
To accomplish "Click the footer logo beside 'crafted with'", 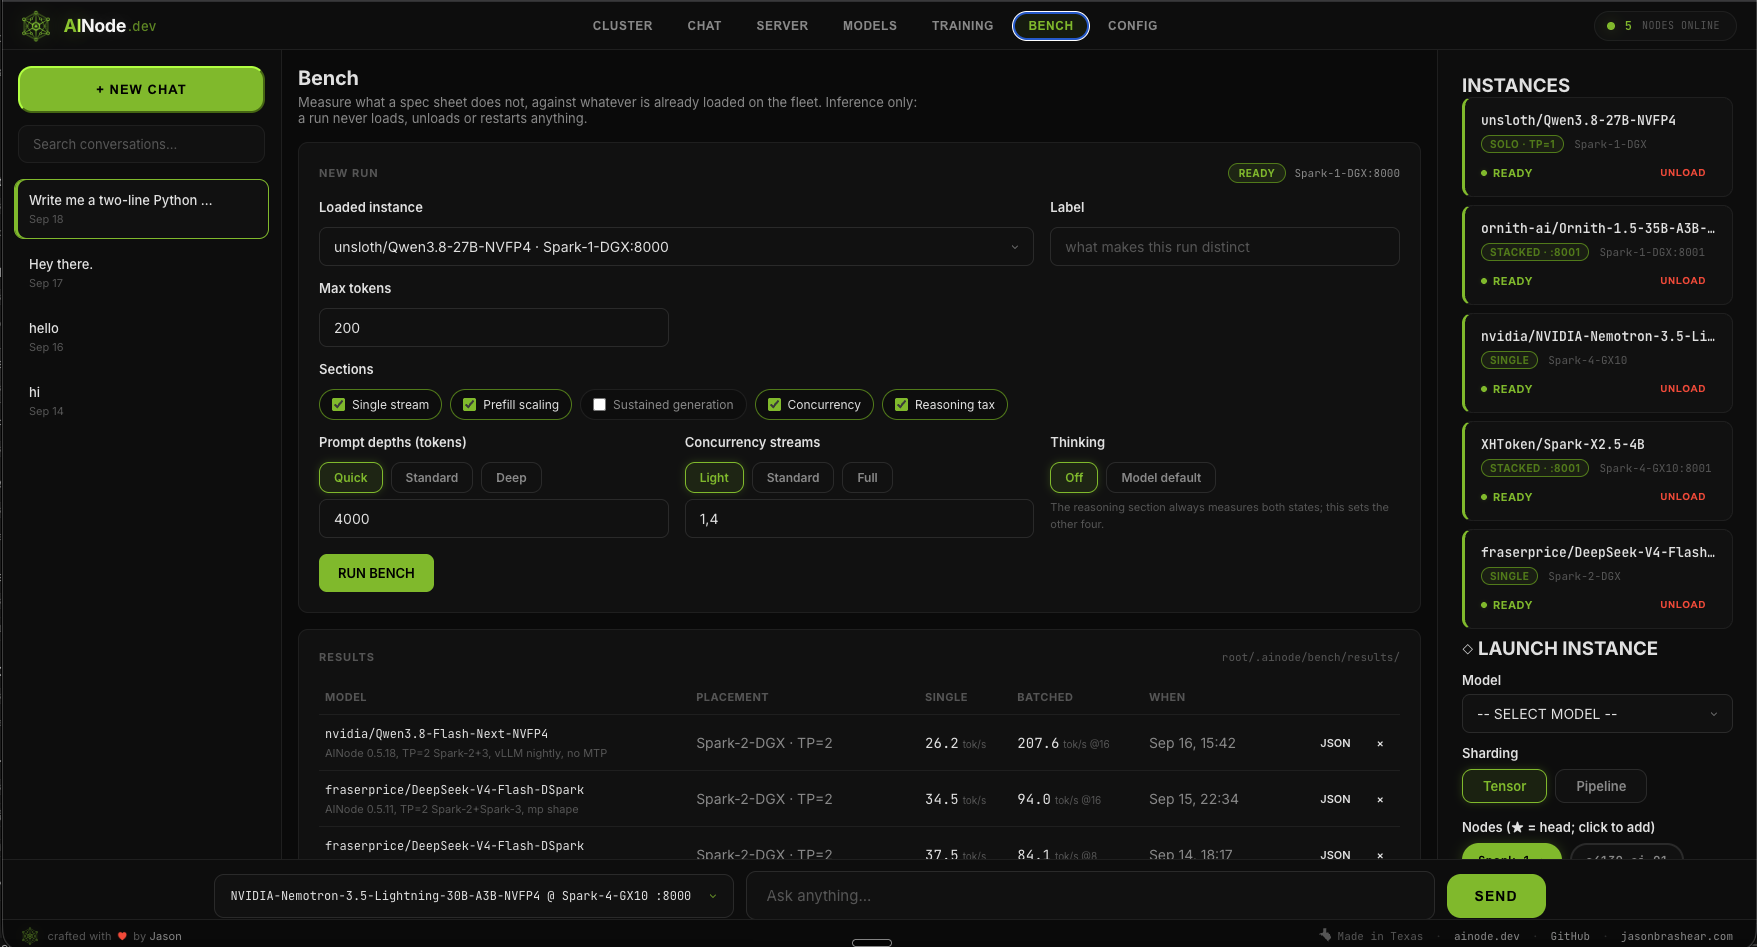I will (30, 936).
